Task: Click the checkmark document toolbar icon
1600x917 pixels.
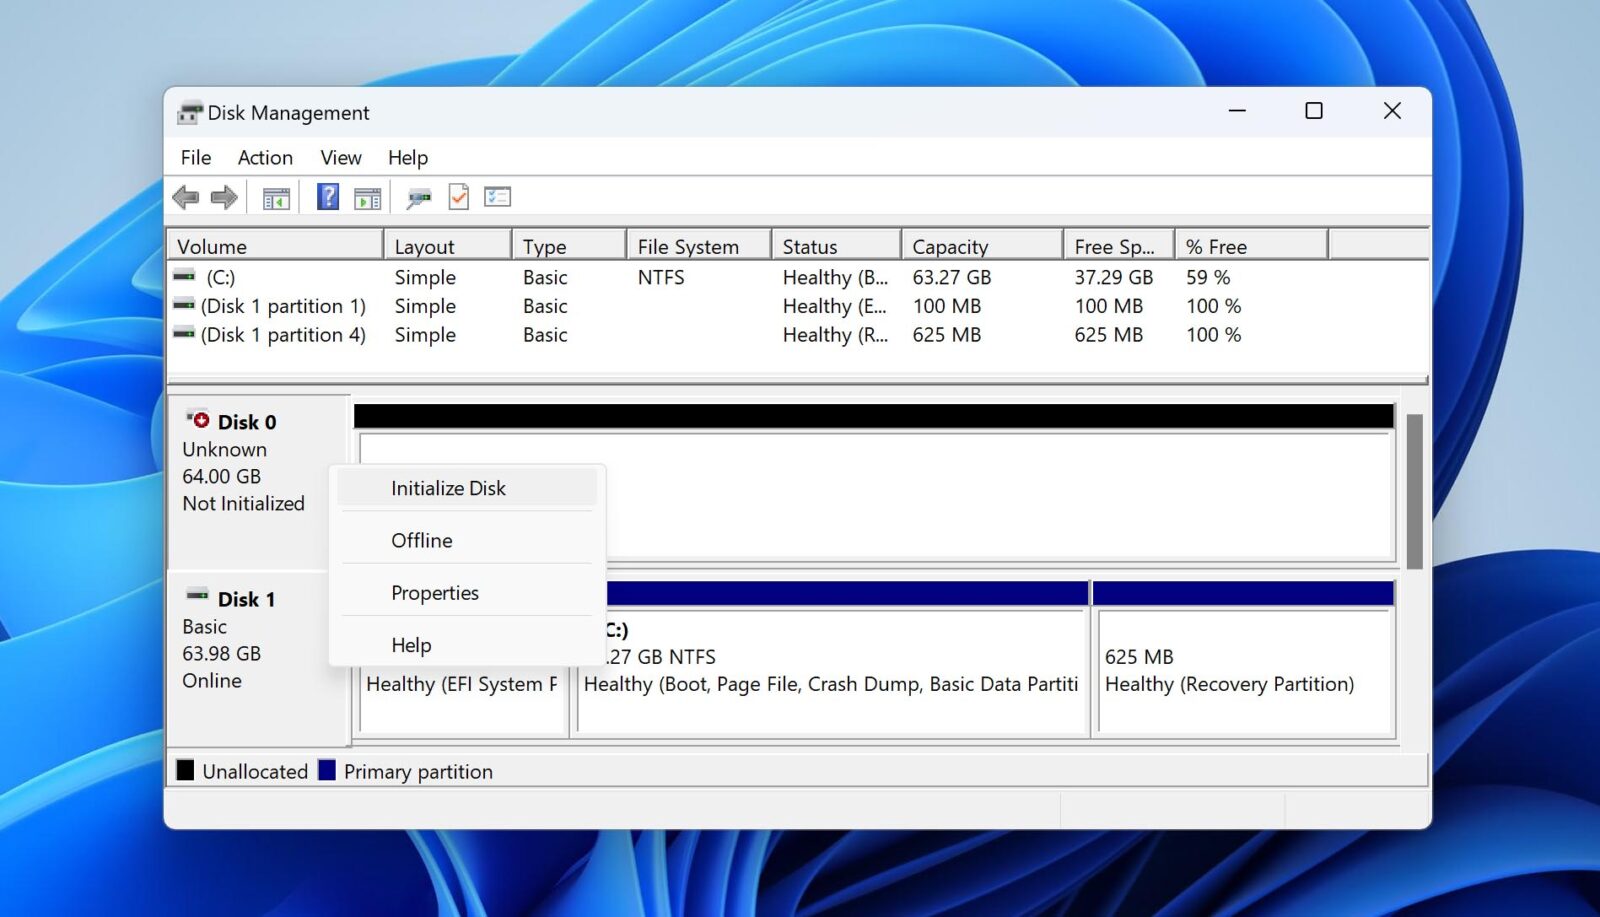Action: [x=459, y=196]
